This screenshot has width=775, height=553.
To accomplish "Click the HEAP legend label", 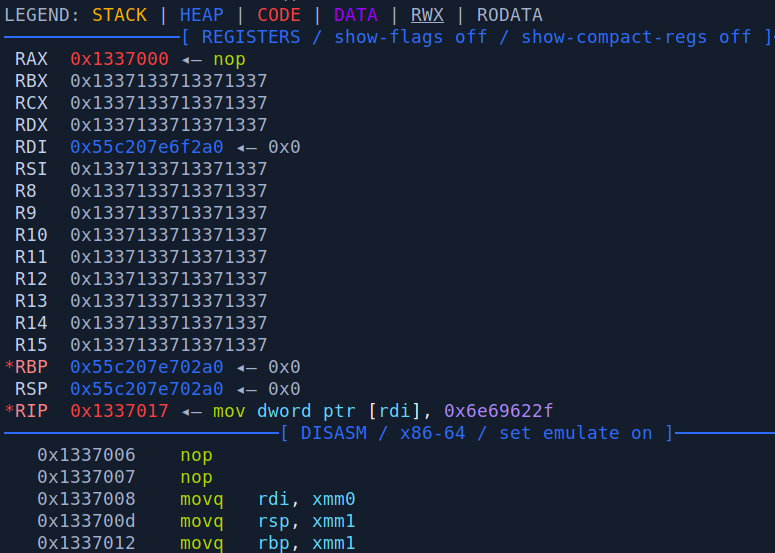I will click(x=201, y=15).
